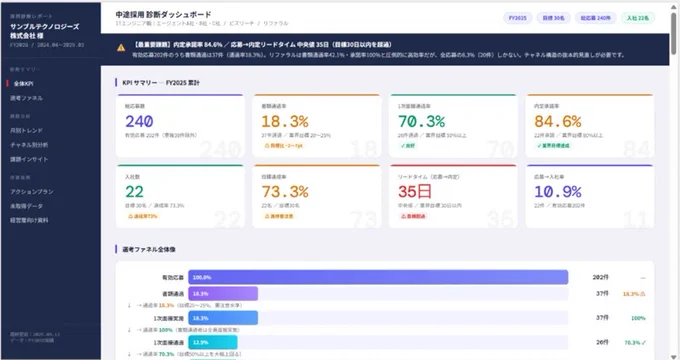Click the 22 hires KPI value
Image resolution: width=680 pixels, height=360 pixels.
134,192
